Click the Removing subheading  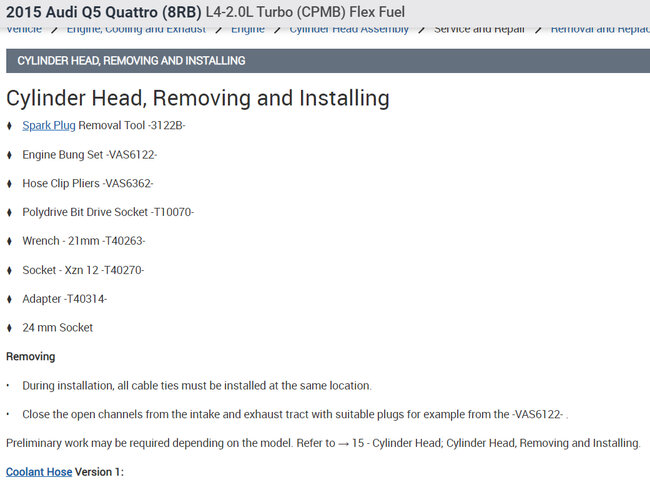(31, 356)
